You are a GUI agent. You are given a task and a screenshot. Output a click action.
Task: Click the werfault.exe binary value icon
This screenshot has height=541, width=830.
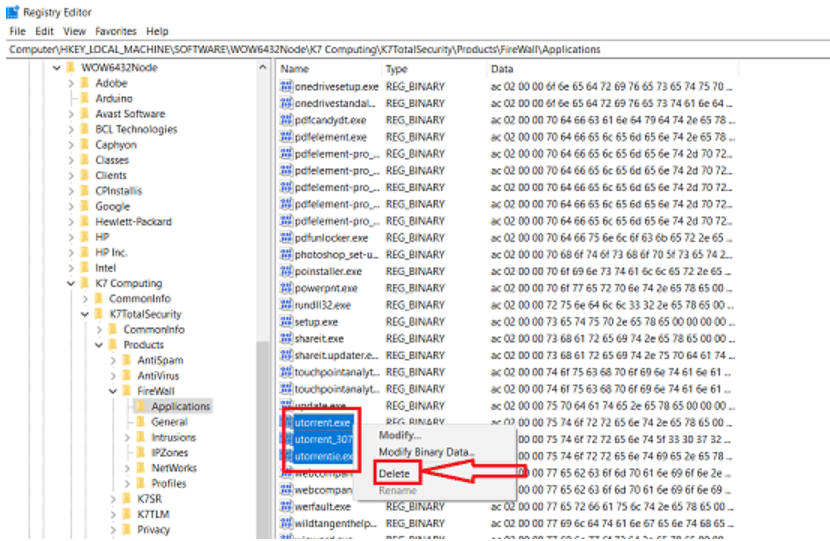[x=286, y=507]
